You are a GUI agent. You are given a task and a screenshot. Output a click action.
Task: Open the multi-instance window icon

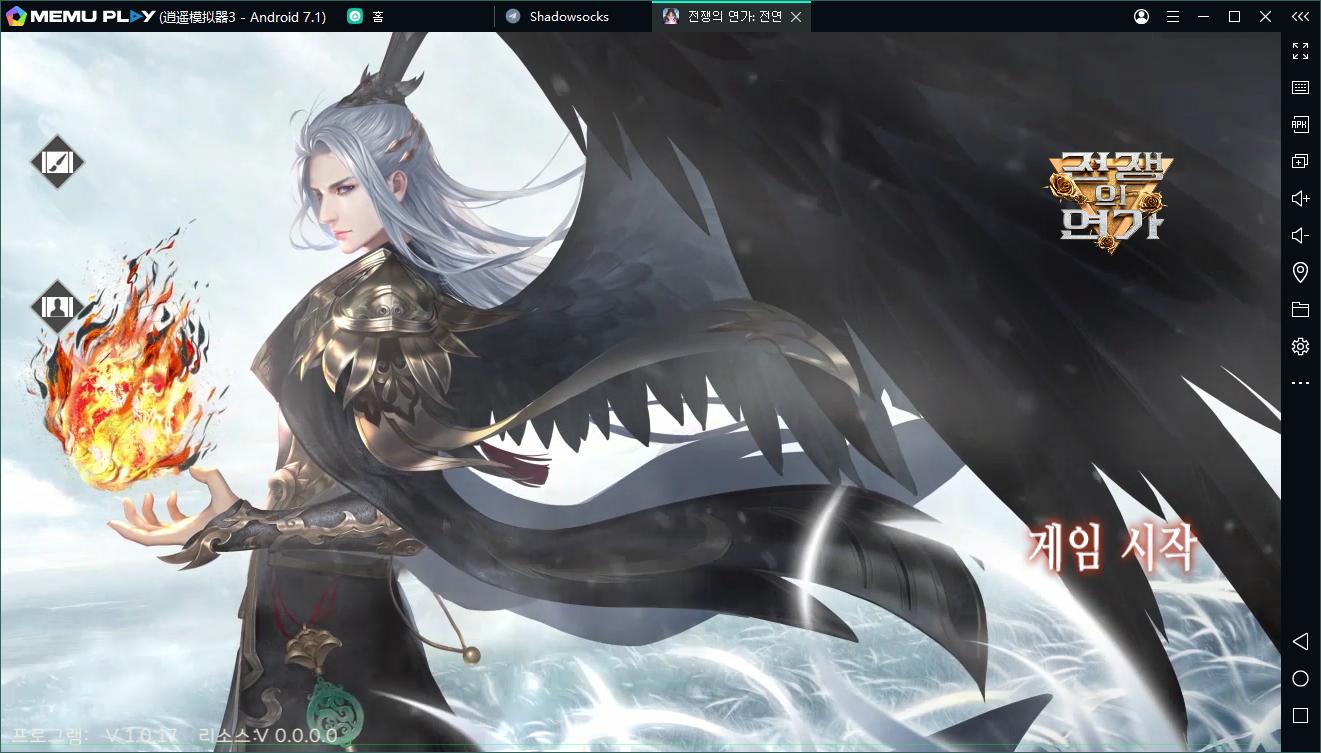tap(1300, 161)
